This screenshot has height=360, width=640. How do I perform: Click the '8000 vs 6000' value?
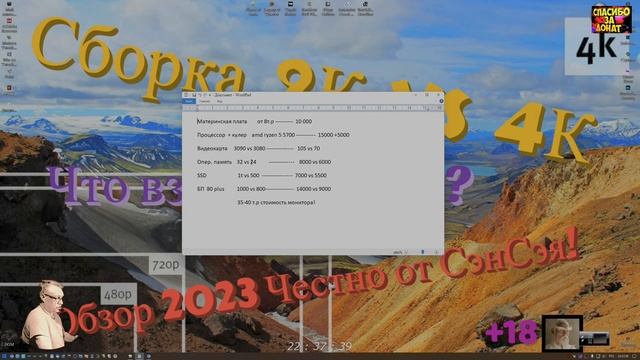click(x=315, y=162)
